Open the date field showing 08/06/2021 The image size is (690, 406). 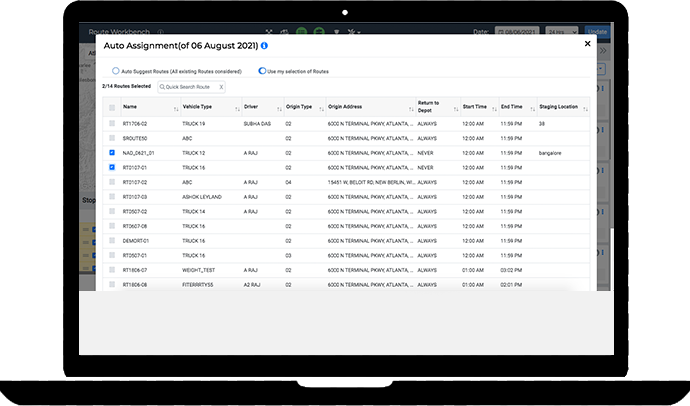[520, 32]
